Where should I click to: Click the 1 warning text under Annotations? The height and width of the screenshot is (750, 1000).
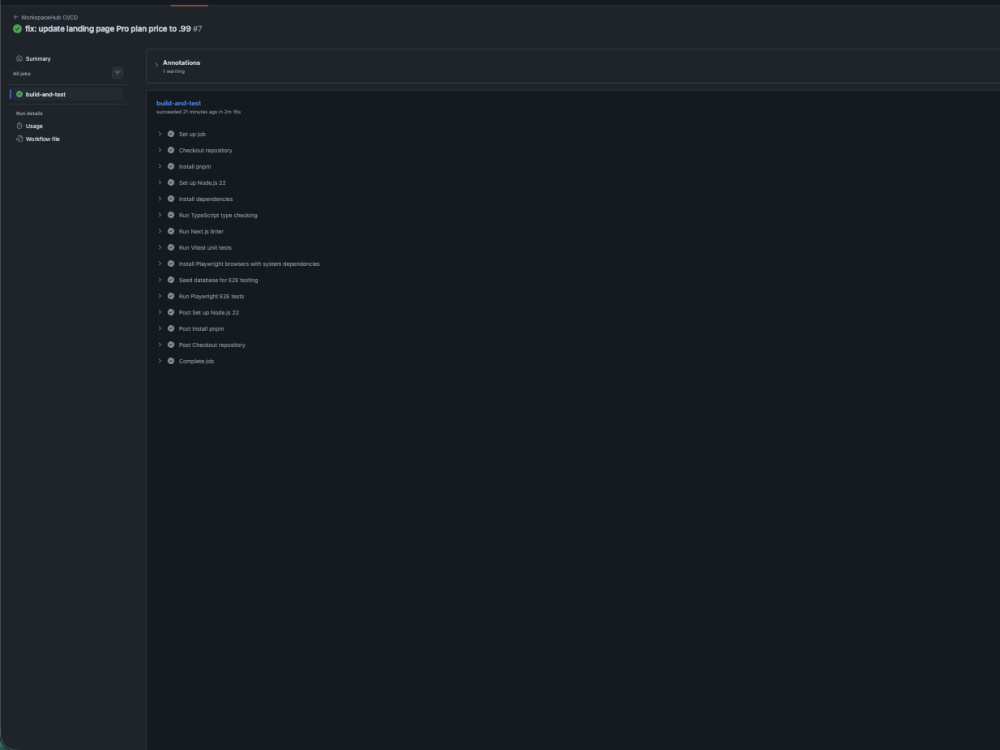pos(173,71)
